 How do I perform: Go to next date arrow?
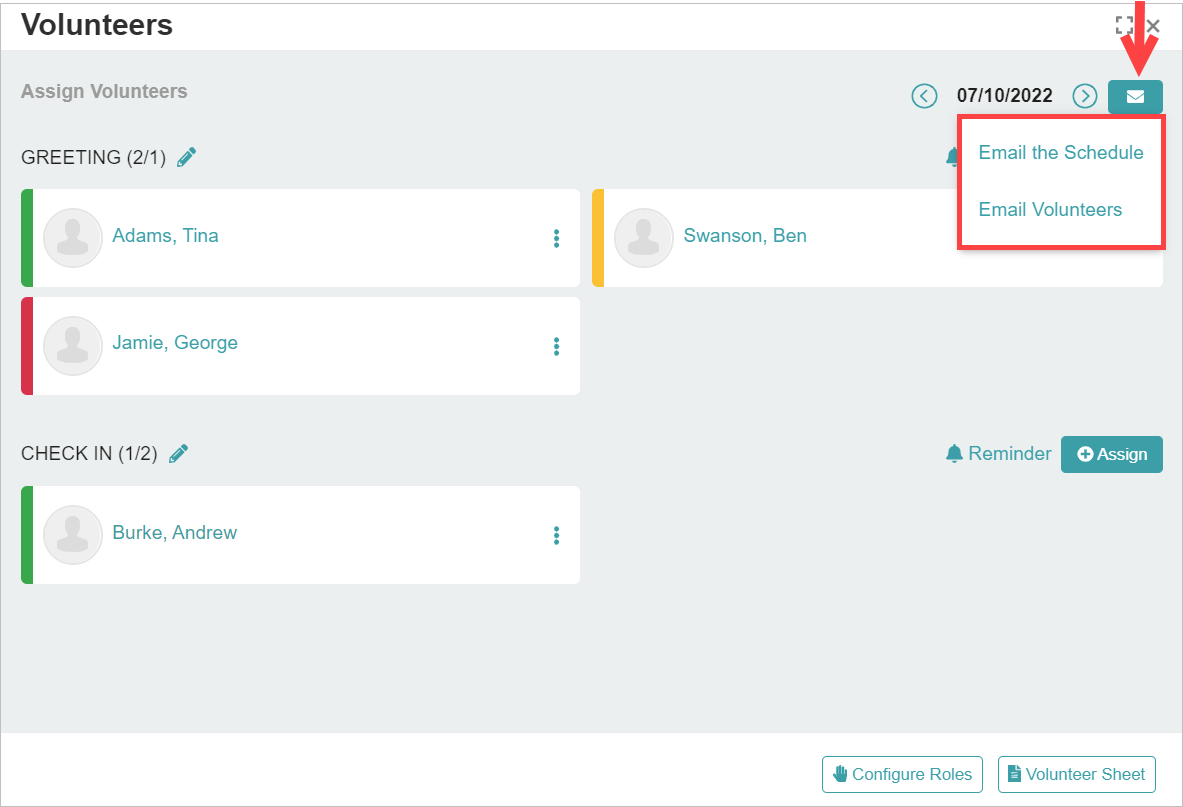coord(1085,96)
